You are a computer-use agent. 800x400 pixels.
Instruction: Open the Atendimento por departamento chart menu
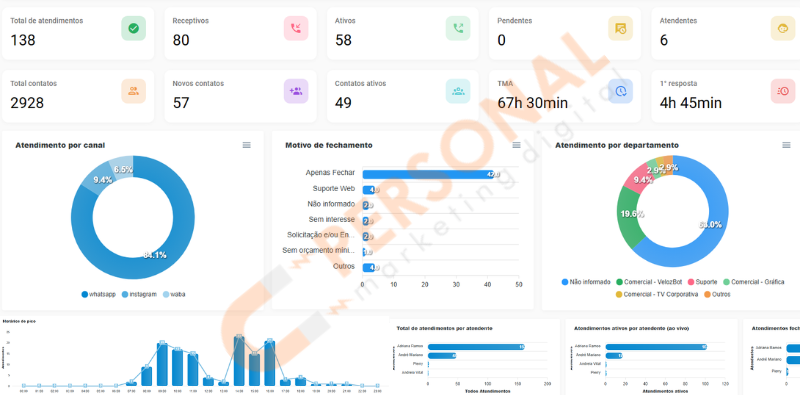click(787, 145)
